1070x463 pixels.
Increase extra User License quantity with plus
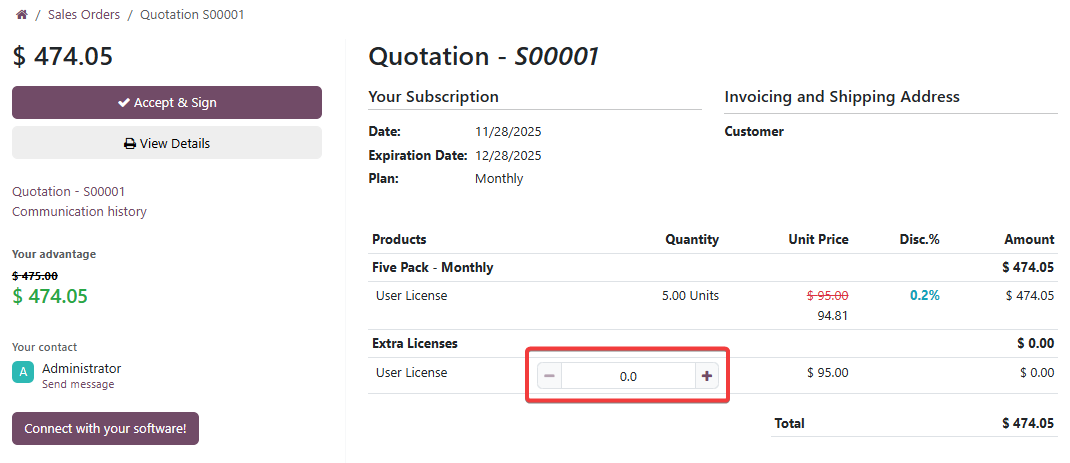(707, 376)
